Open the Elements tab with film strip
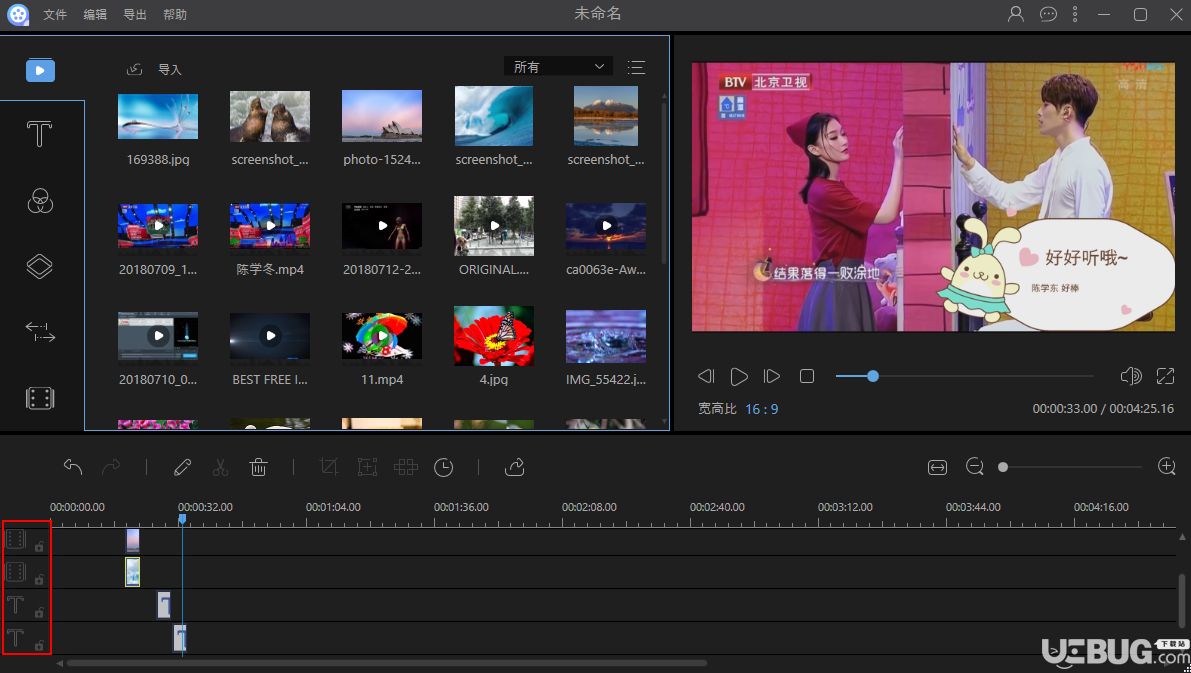This screenshot has height=673, width=1191. 39,398
